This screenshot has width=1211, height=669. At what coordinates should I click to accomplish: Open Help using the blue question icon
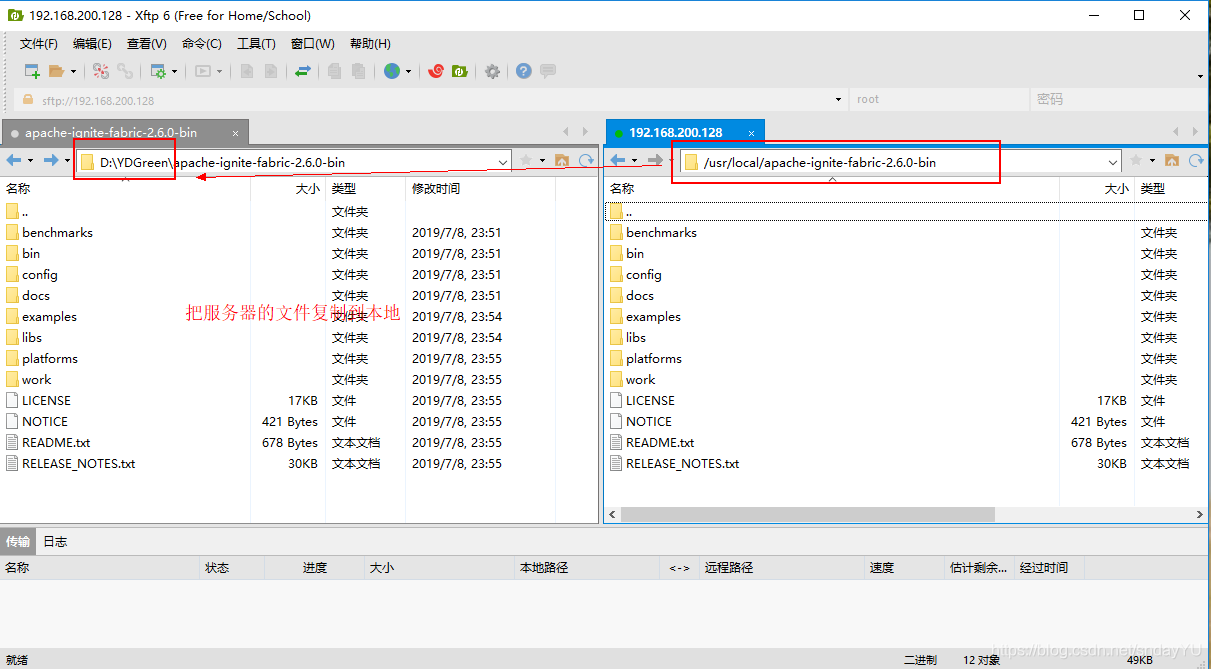click(x=524, y=71)
